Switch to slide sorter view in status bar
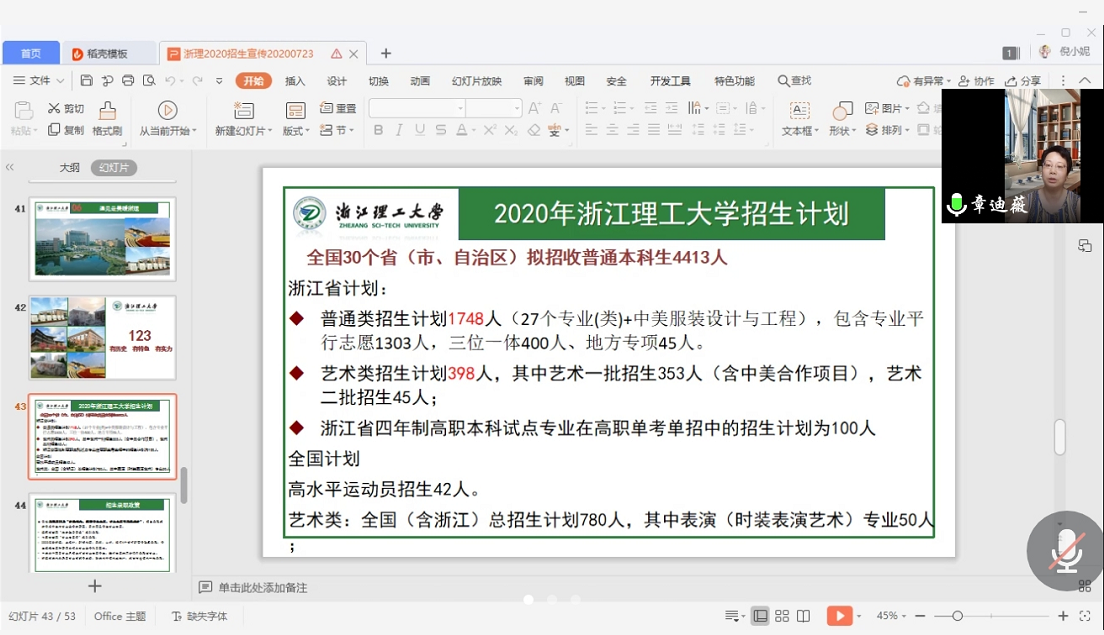 (x=782, y=616)
